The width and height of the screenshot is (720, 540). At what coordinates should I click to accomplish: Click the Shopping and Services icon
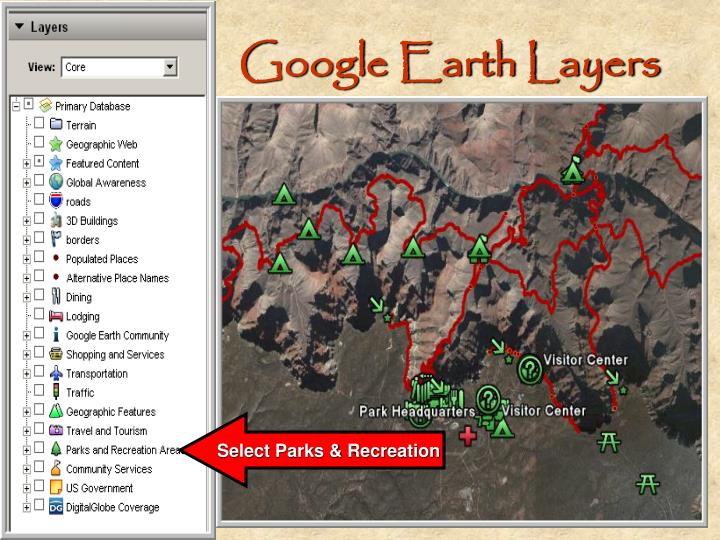56,354
